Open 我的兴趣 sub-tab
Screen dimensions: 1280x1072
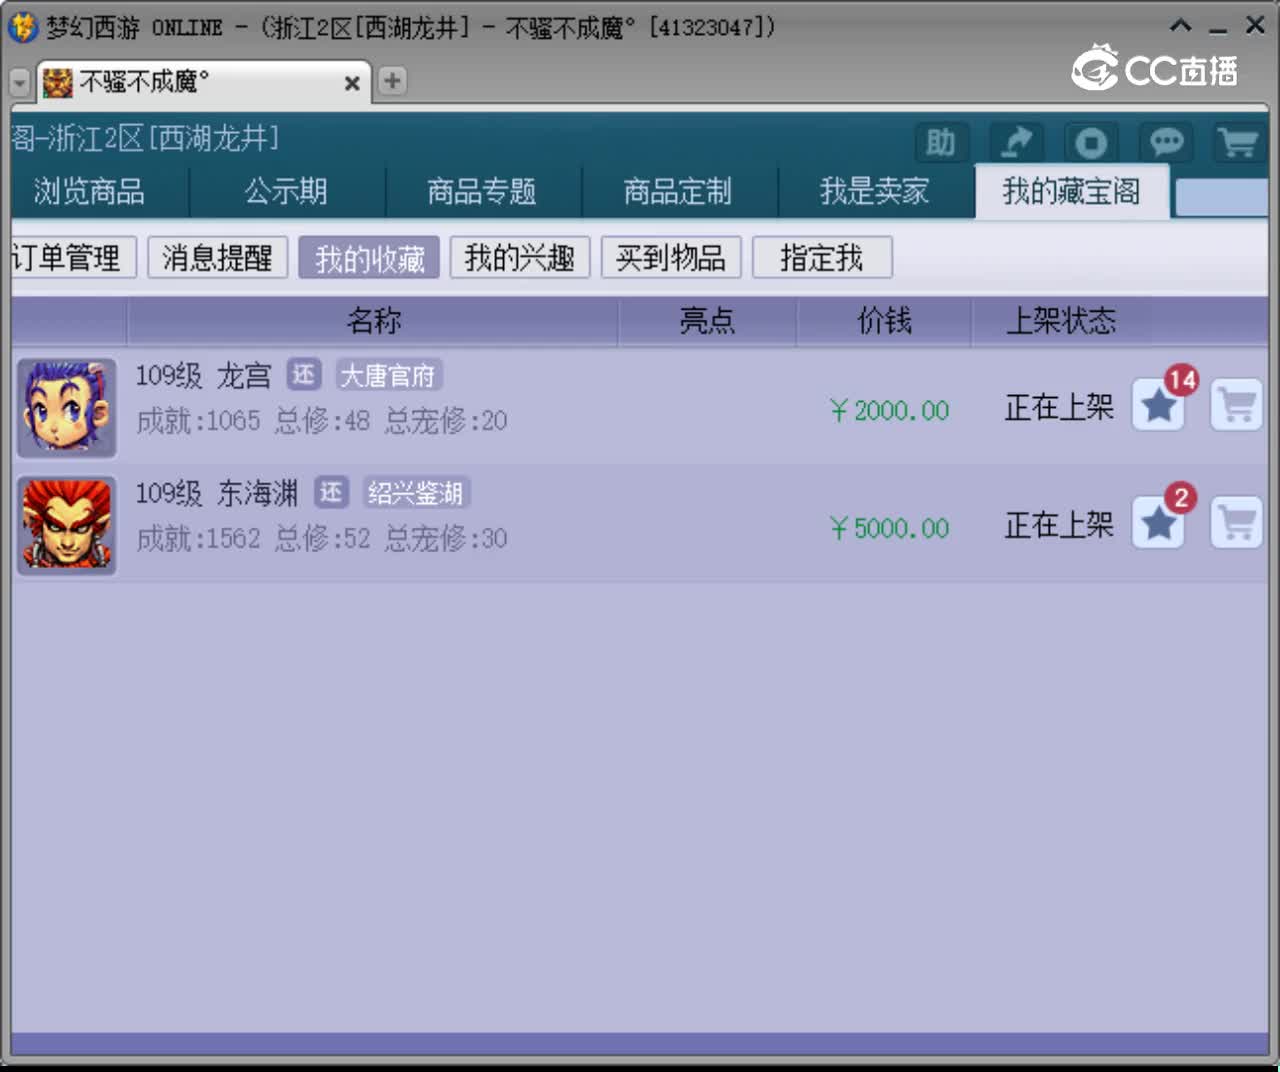click(520, 258)
